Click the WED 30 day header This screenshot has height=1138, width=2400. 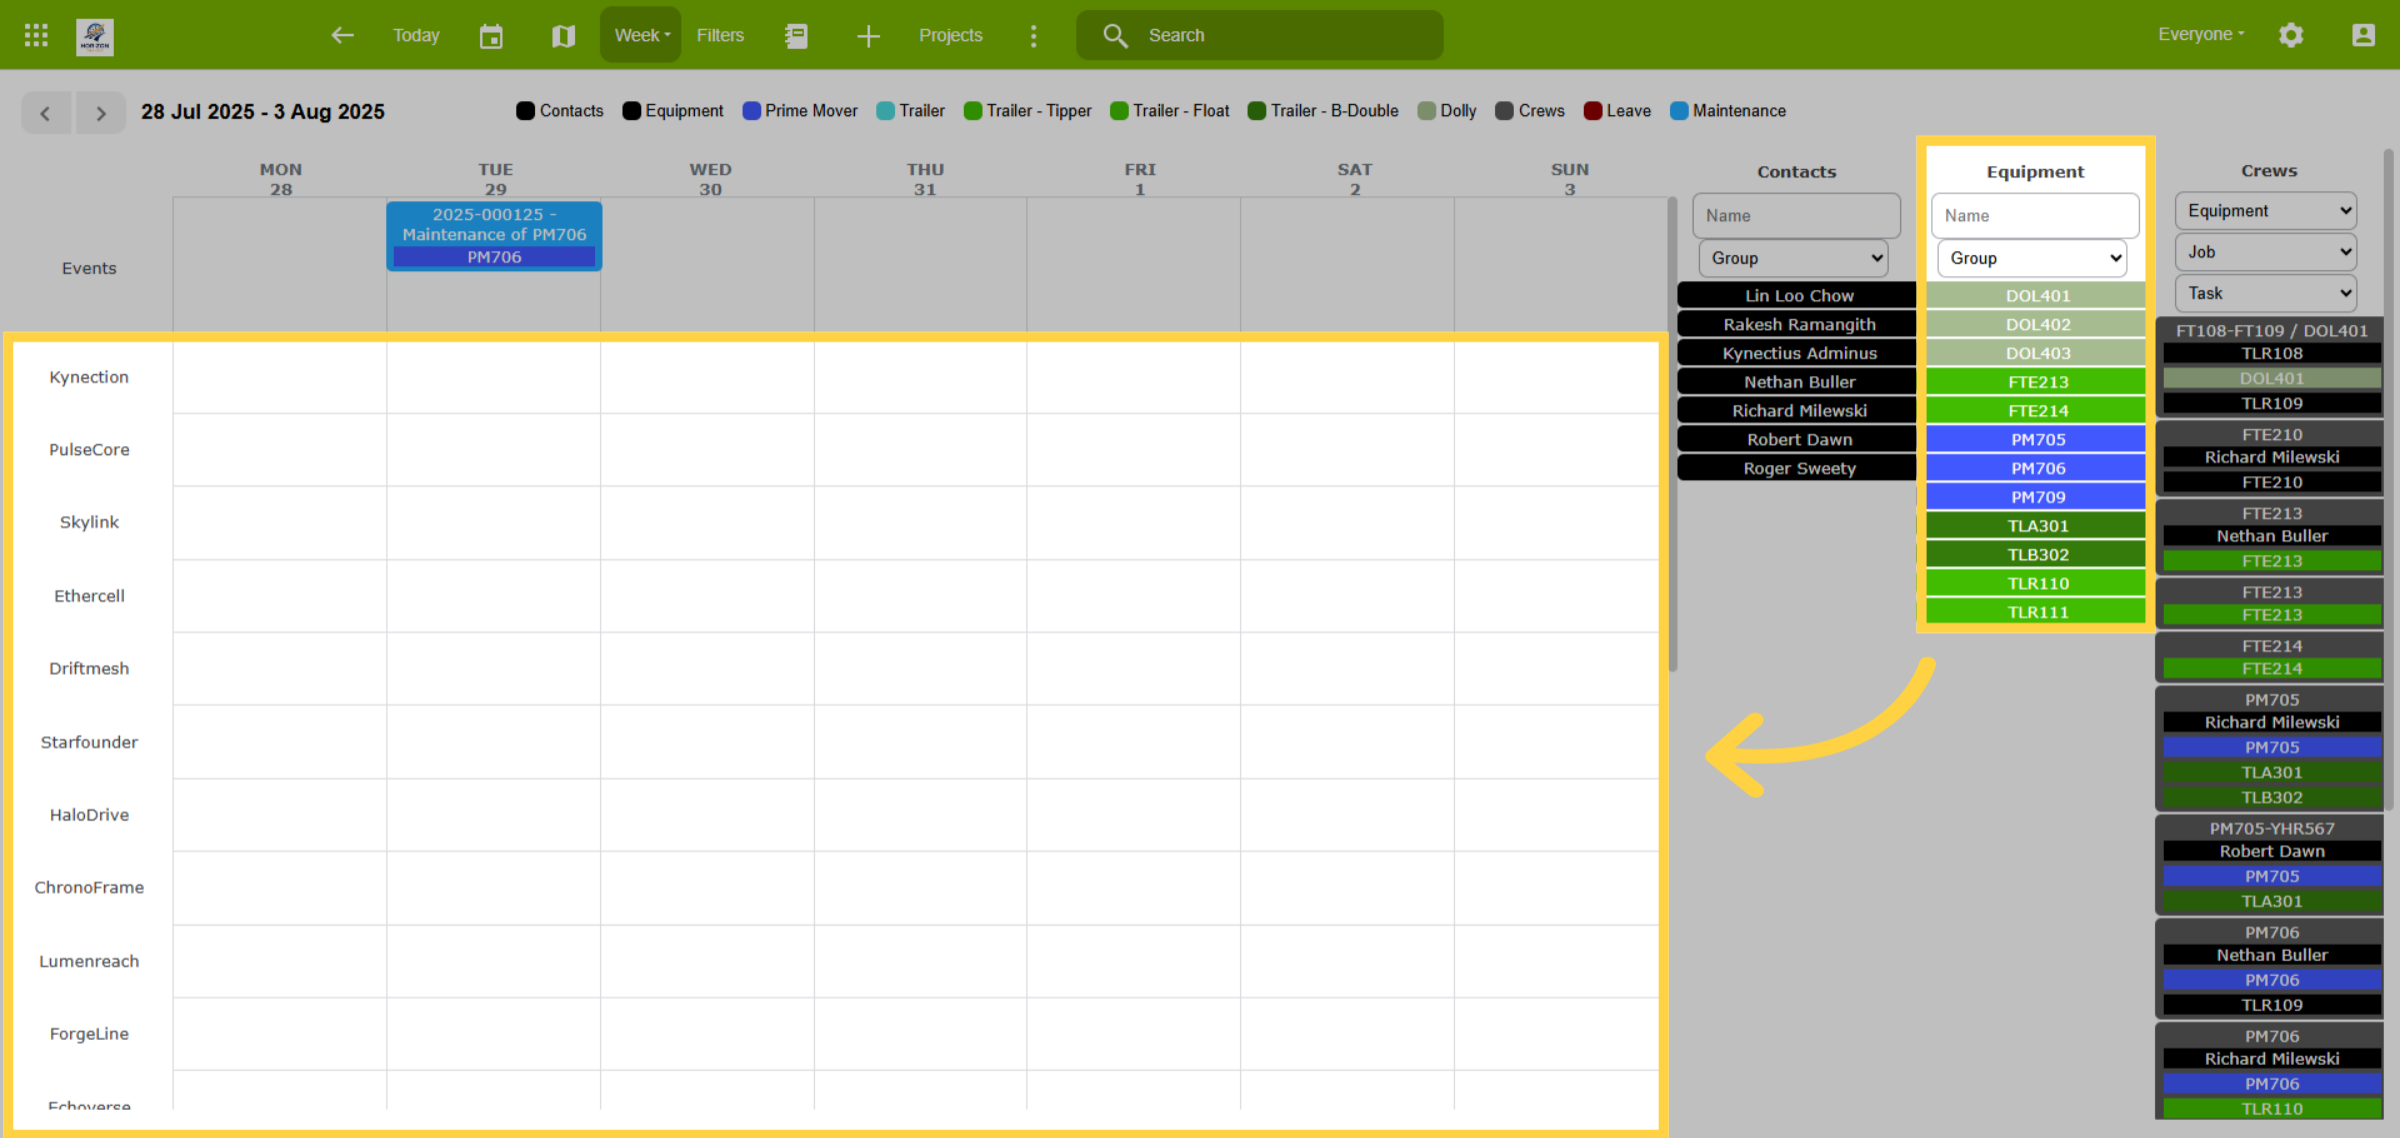tap(710, 179)
